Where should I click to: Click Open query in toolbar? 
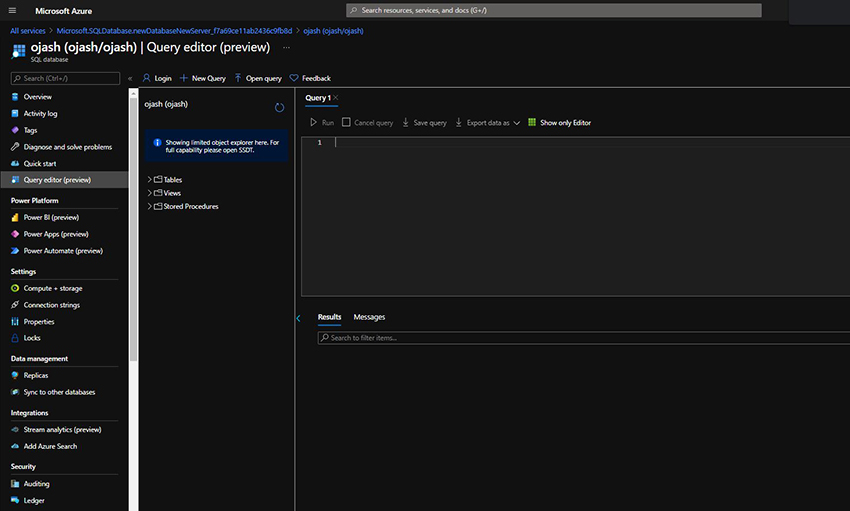258,79
